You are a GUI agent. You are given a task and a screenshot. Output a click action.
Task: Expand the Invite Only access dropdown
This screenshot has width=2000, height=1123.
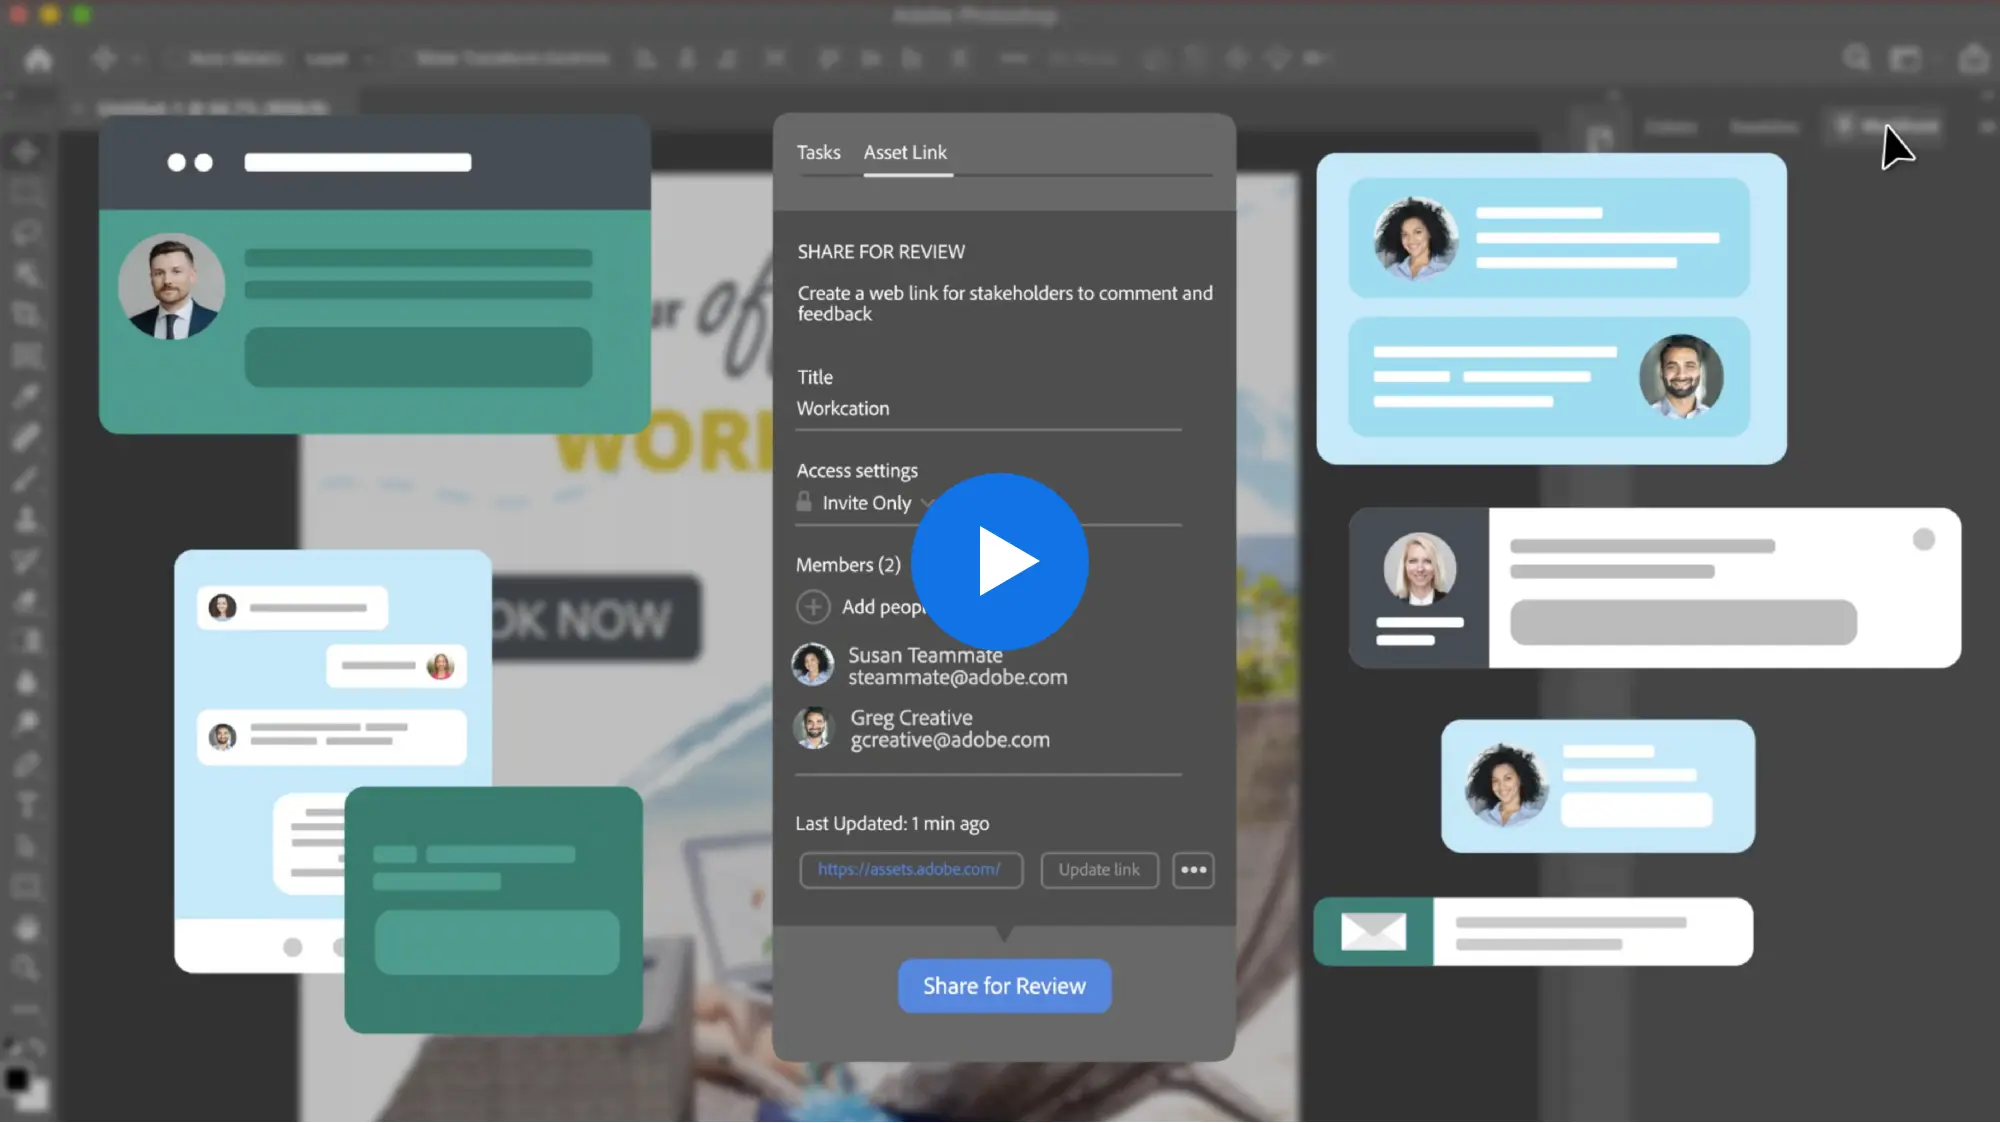866,503
